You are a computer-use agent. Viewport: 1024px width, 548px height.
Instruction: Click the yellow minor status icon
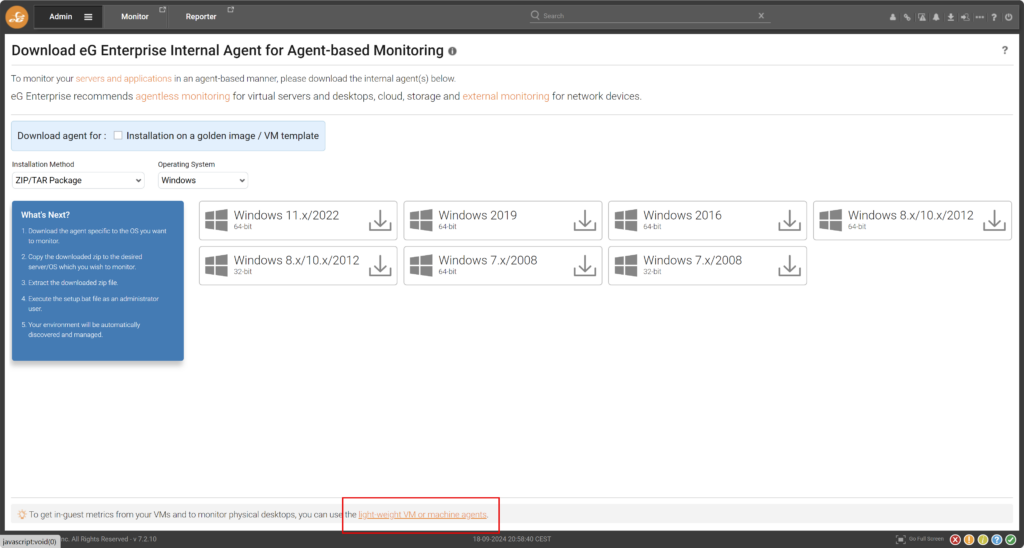(982, 540)
